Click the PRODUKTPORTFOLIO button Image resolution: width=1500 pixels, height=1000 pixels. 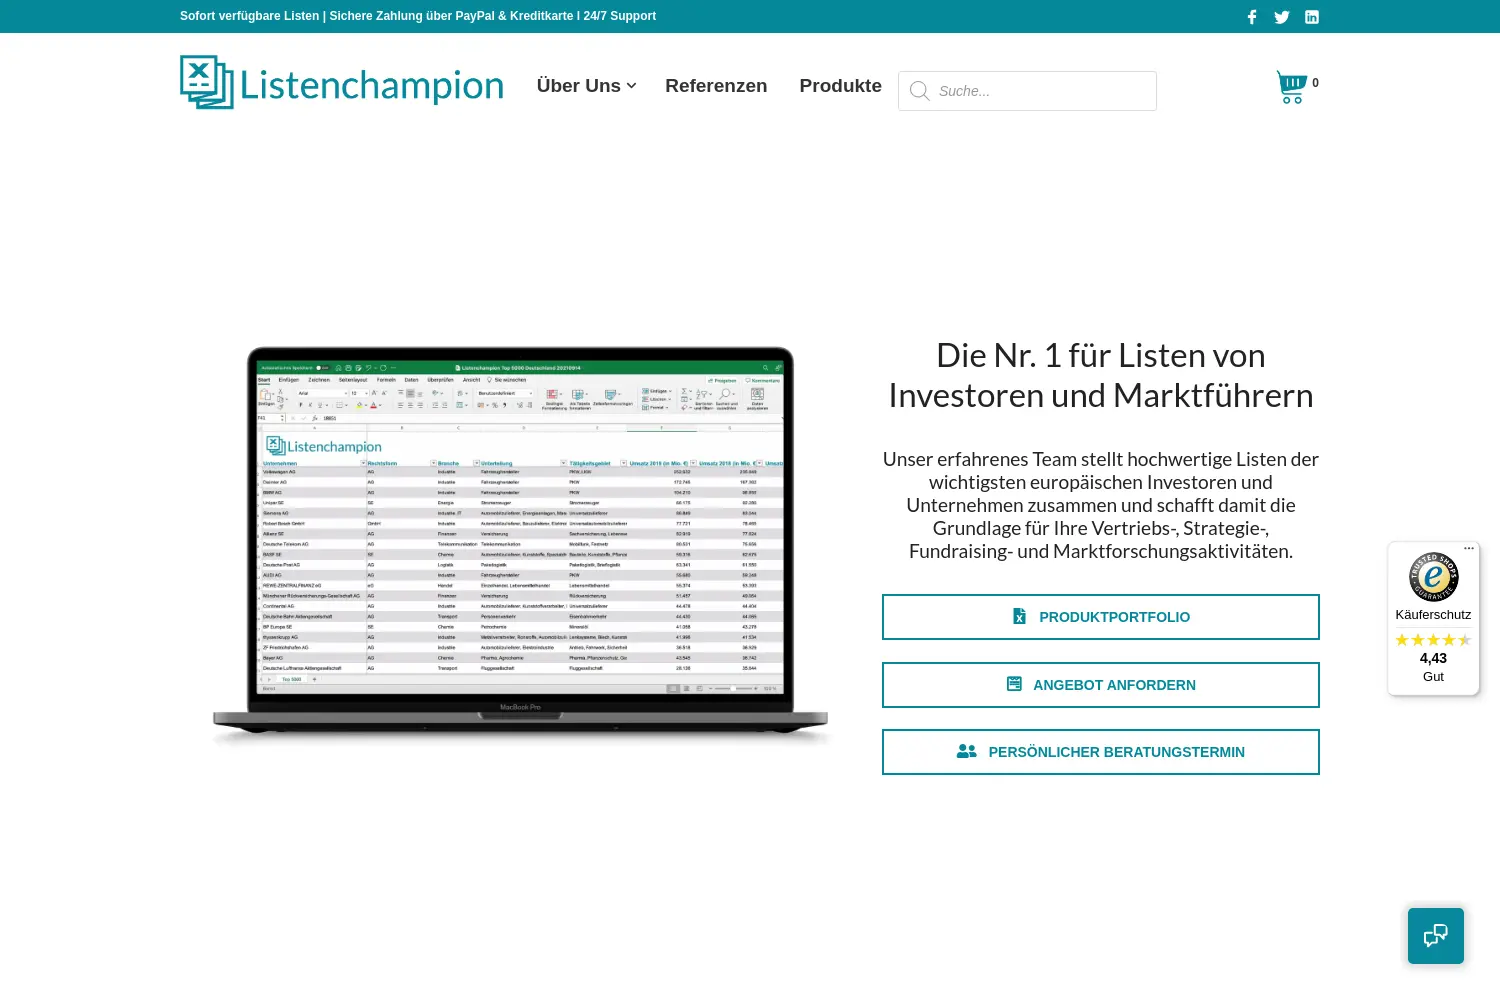1101,617
